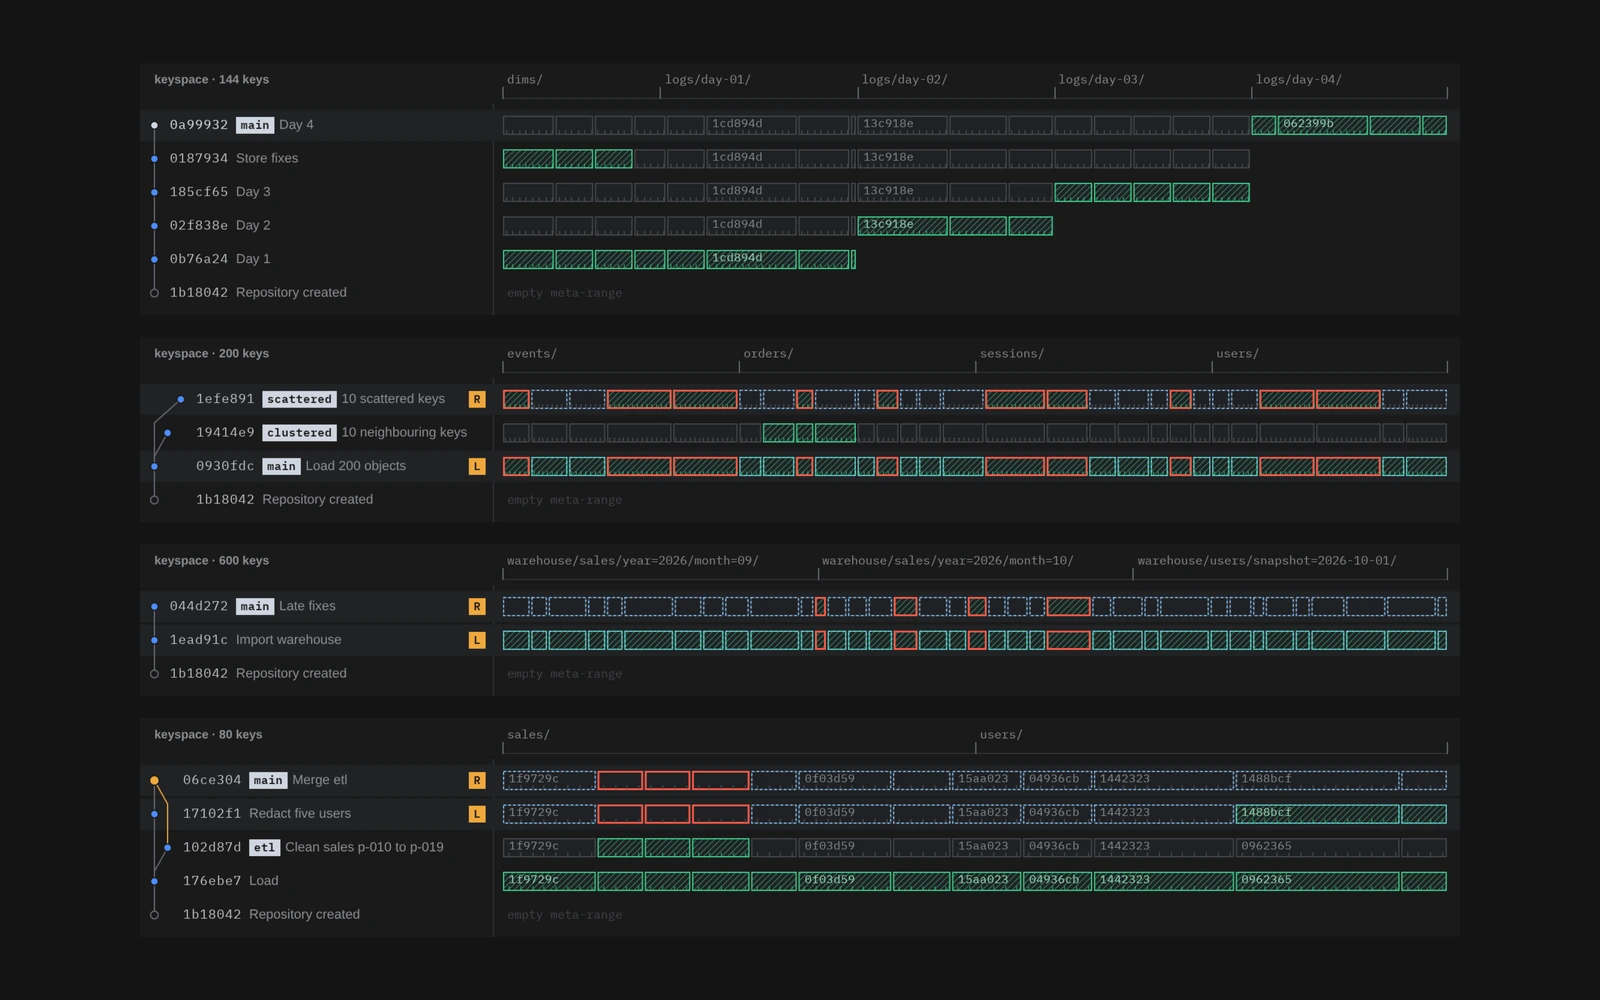Click the green 1488bcf range on the Redact five users row
The width and height of the screenshot is (1600, 1000).
point(1317,814)
